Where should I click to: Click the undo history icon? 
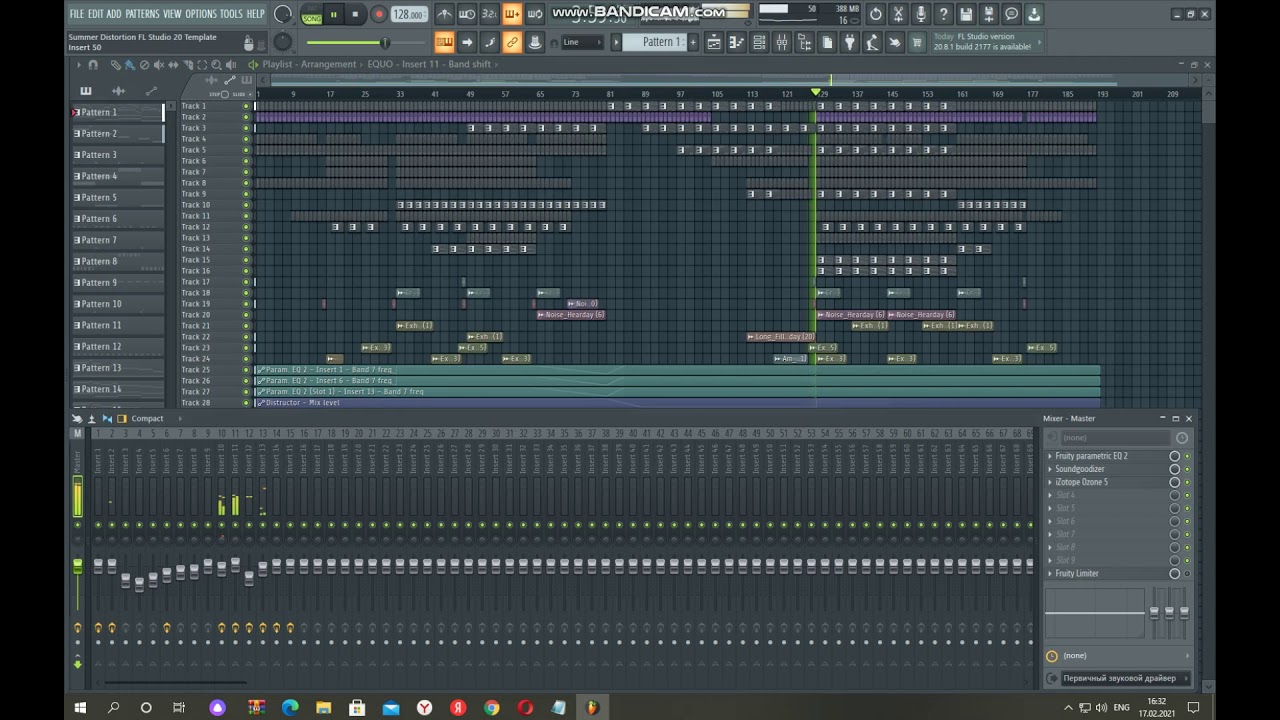(x=876, y=14)
